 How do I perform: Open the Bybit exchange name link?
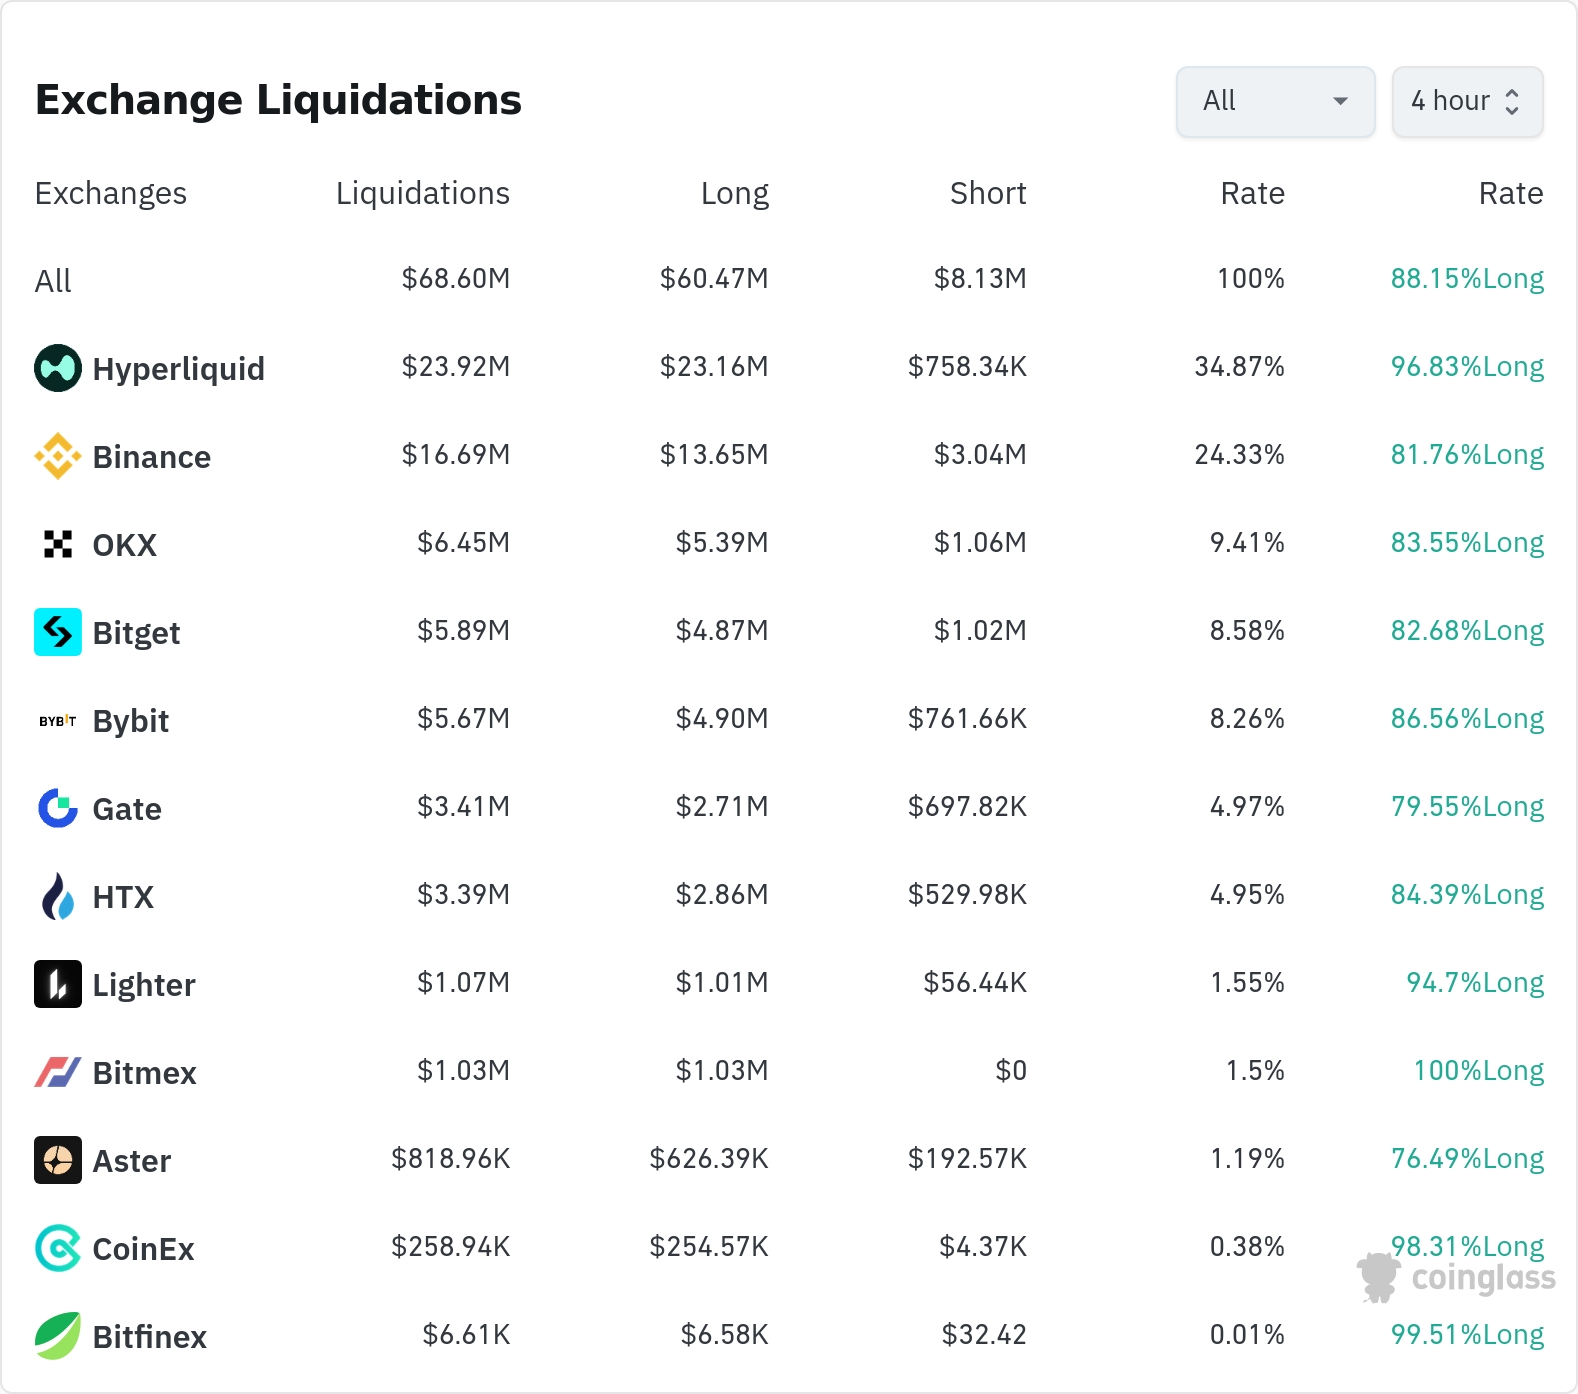tap(131, 721)
